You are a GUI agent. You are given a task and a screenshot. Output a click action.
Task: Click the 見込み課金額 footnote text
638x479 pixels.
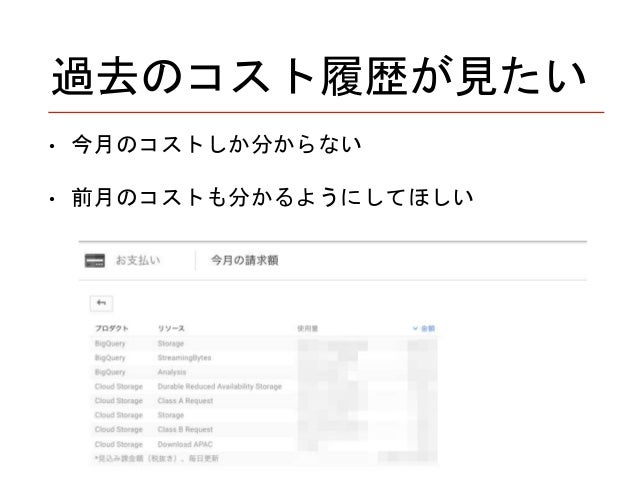tap(157, 459)
